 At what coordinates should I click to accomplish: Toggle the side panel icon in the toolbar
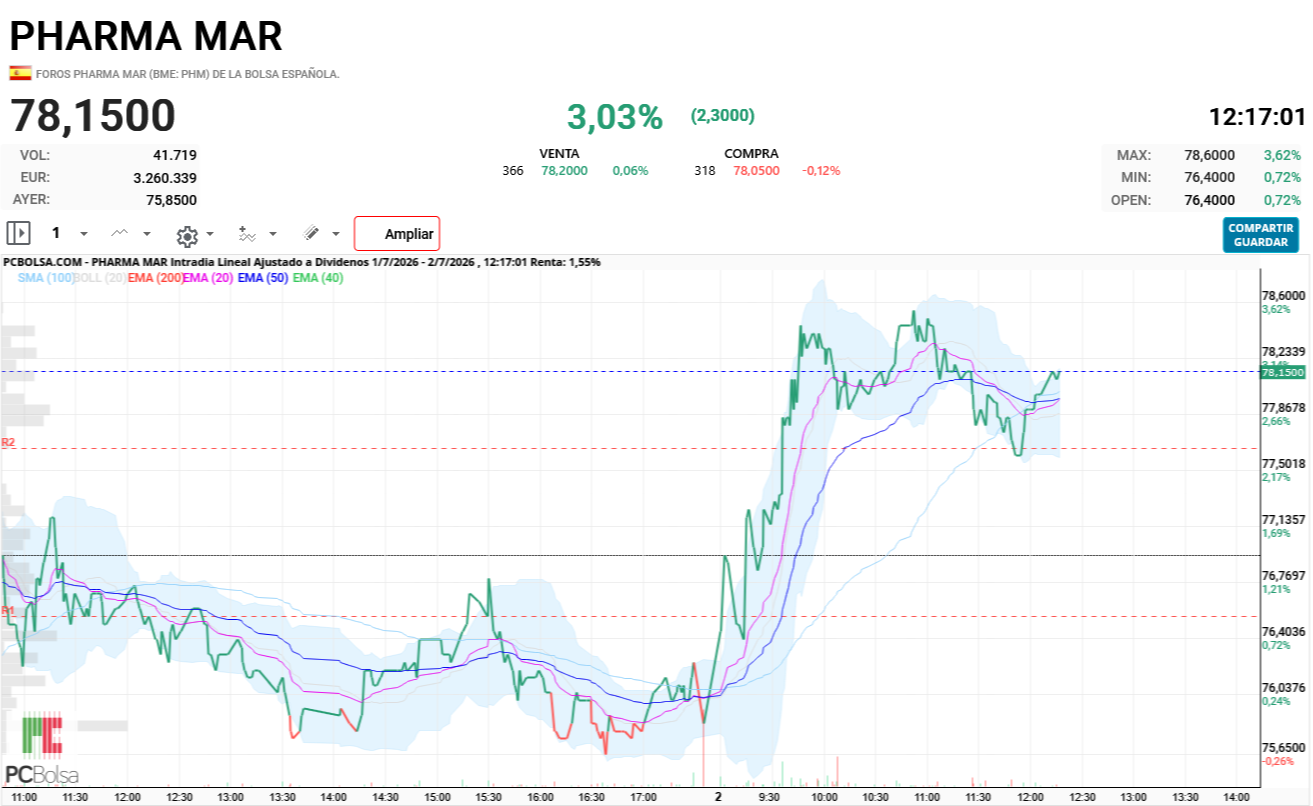pos(18,234)
